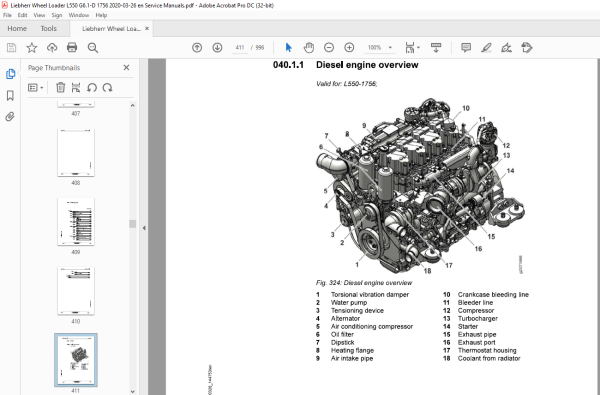600x395 pixels.
Task: Select page 409 thumbnail
Action: click(76, 222)
